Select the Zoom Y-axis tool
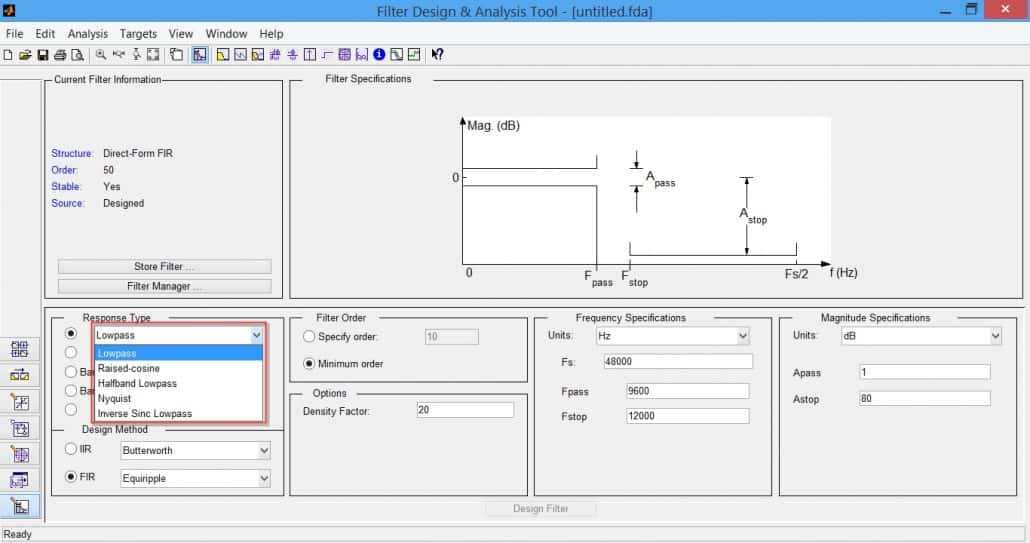The width and height of the screenshot is (1030, 543). (x=136, y=55)
